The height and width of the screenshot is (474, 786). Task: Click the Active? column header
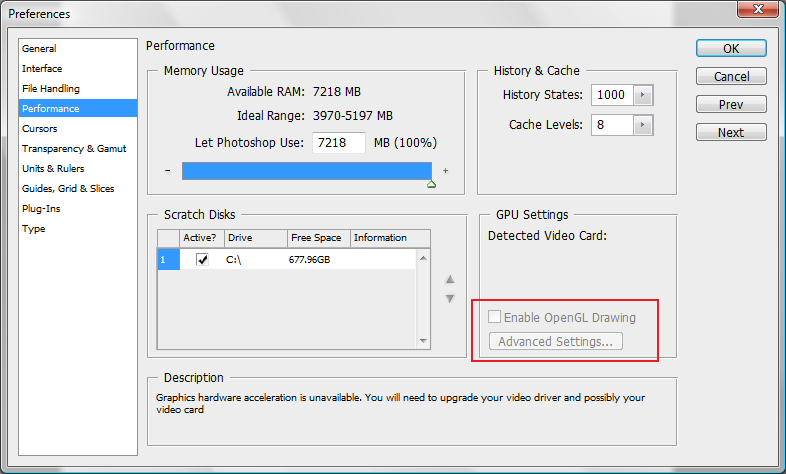point(202,238)
